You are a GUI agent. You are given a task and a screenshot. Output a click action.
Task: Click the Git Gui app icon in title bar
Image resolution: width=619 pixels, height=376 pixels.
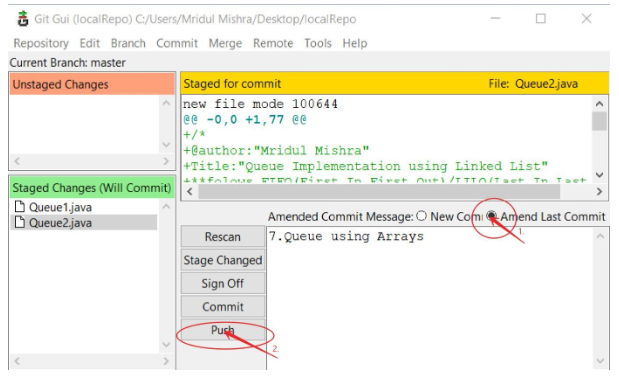point(23,19)
